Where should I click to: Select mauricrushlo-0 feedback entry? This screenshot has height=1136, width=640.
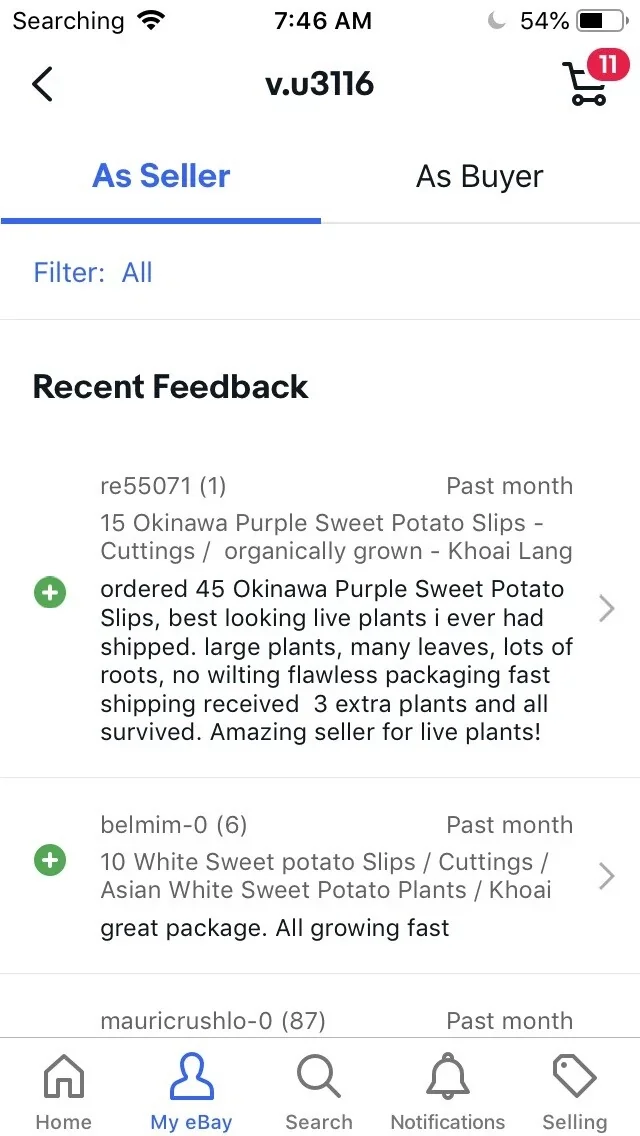[212, 1021]
